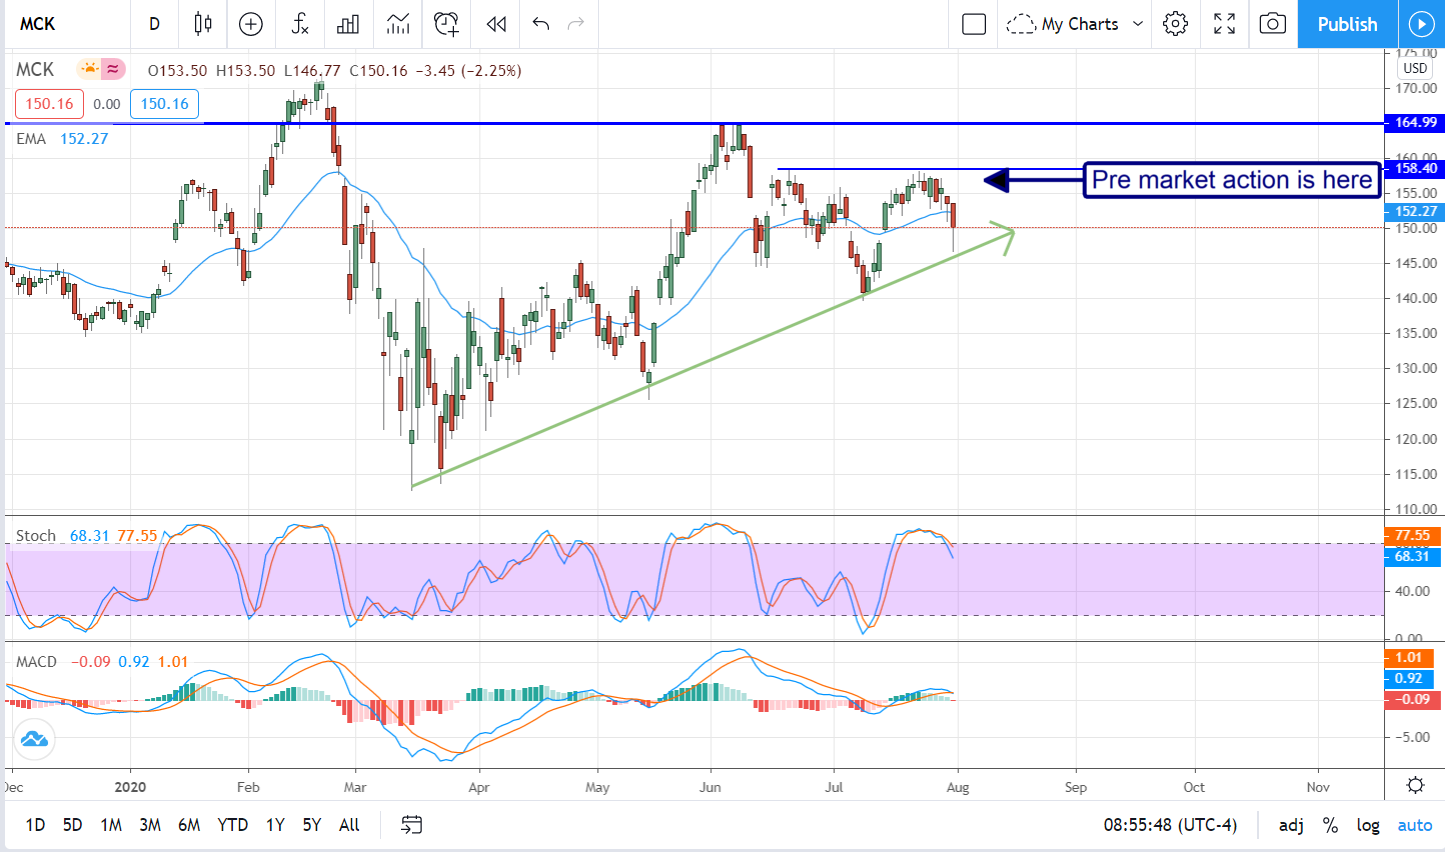Viewport: 1445px width, 852px height.
Task: Click the pink approximate-sign icon in the legend
Action: coord(113,69)
